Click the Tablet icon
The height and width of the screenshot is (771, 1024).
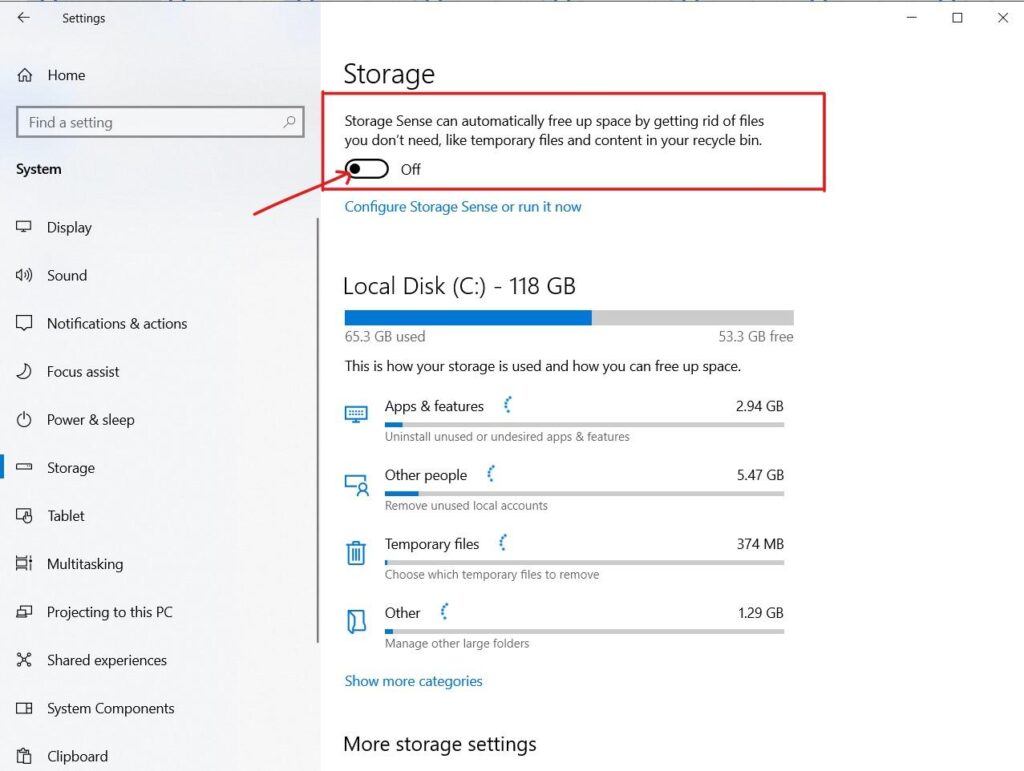pyautogui.click(x=24, y=515)
